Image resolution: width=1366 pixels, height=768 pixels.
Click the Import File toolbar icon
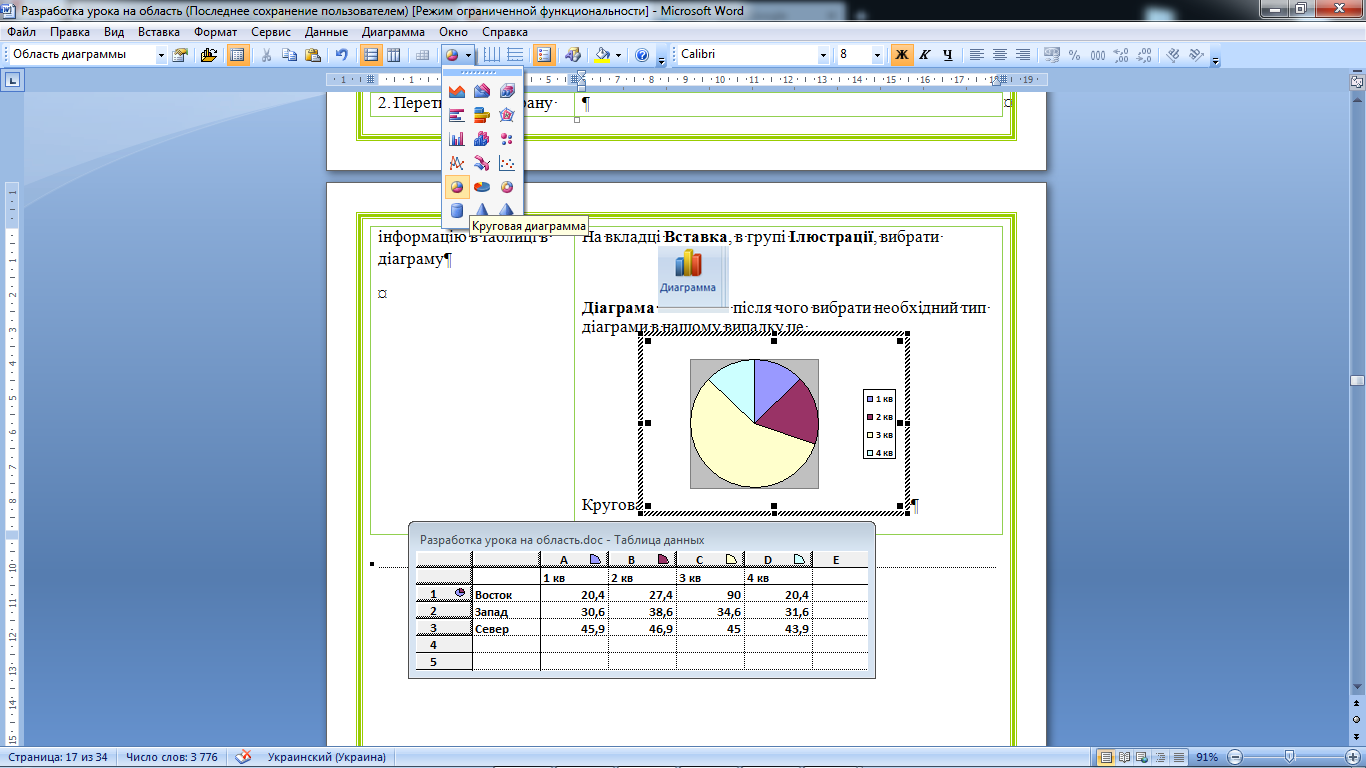coord(209,55)
